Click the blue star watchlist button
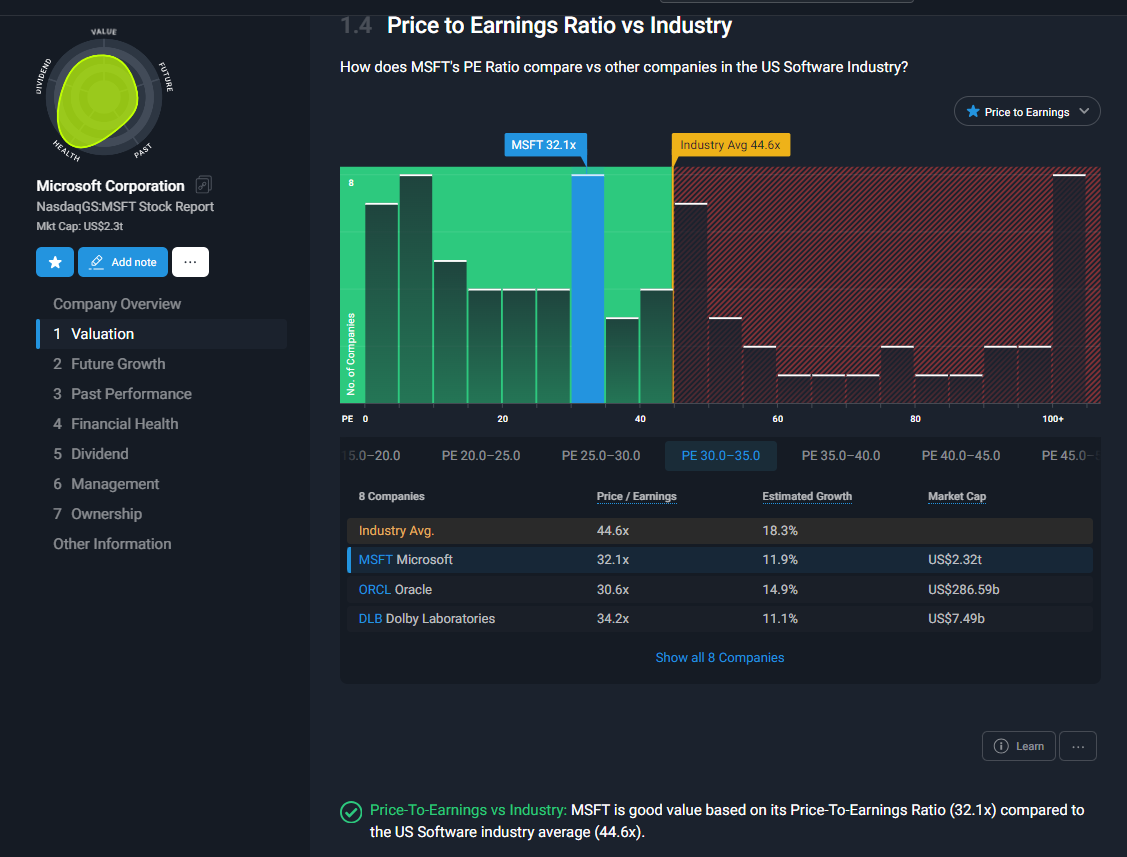Screen dimensions: 1127x857 [x=55, y=262]
